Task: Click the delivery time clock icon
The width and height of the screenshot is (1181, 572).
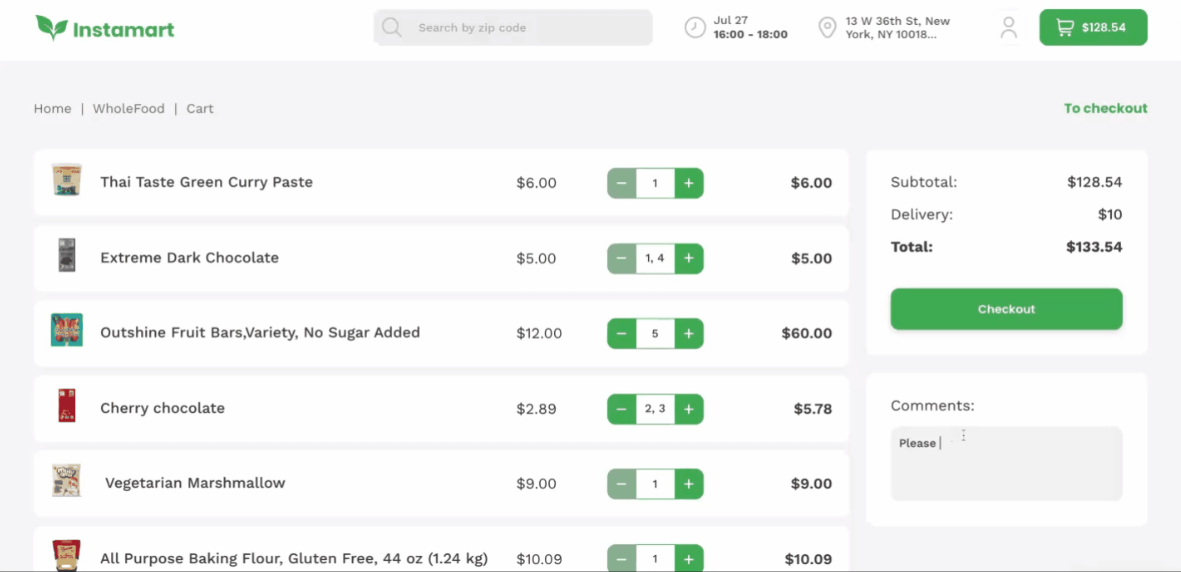Action: click(x=695, y=27)
